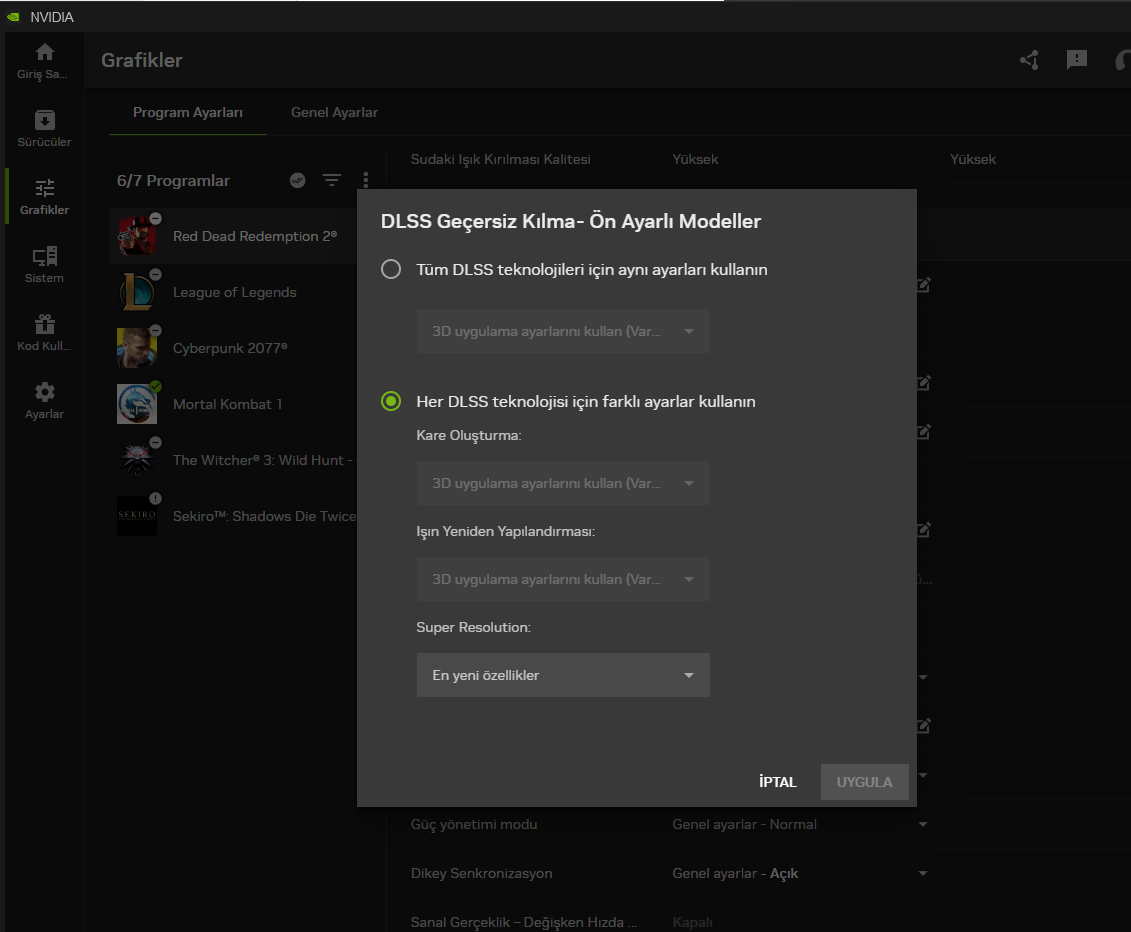This screenshot has height=932, width=1131.
Task: Expand the Dikey Senkronizasyon dropdown arrow
Action: pyautogui.click(x=923, y=874)
